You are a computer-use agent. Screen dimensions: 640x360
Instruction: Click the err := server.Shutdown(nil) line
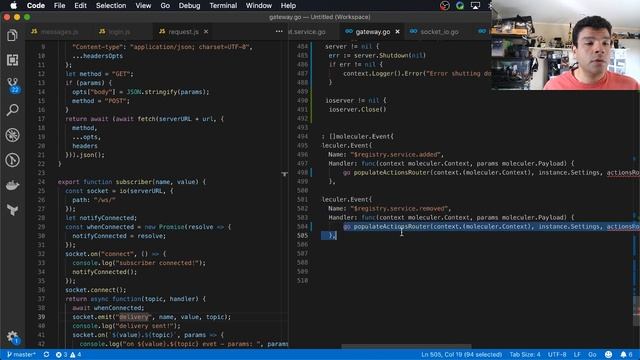click(x=377, y=56)
